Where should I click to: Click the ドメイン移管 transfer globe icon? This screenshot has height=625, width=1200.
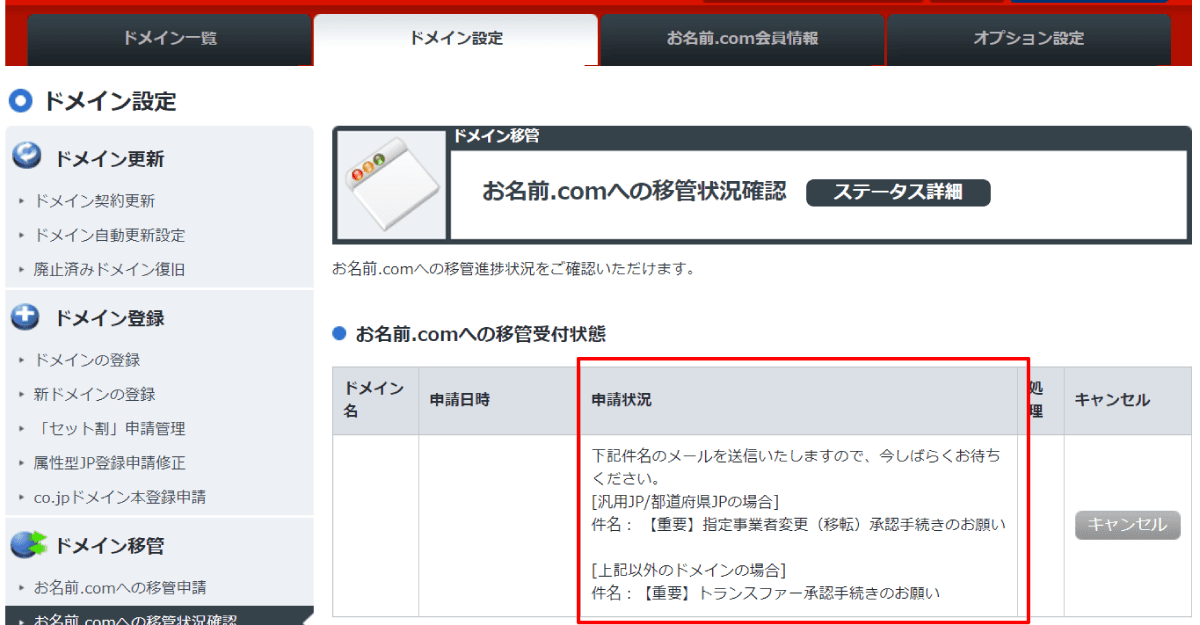pos(27,544)
